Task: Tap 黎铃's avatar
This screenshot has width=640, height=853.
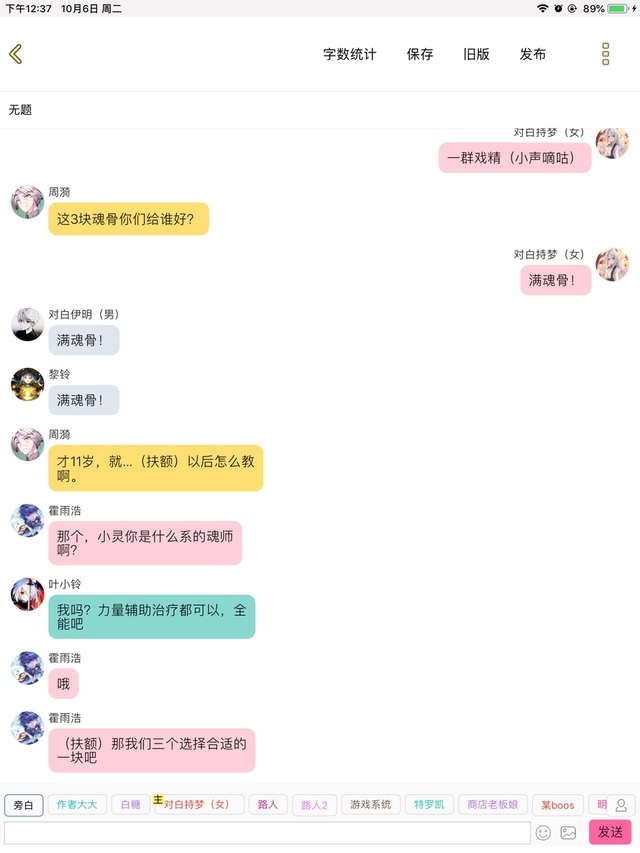Action: pyautogui.click(x=27, y=384)
